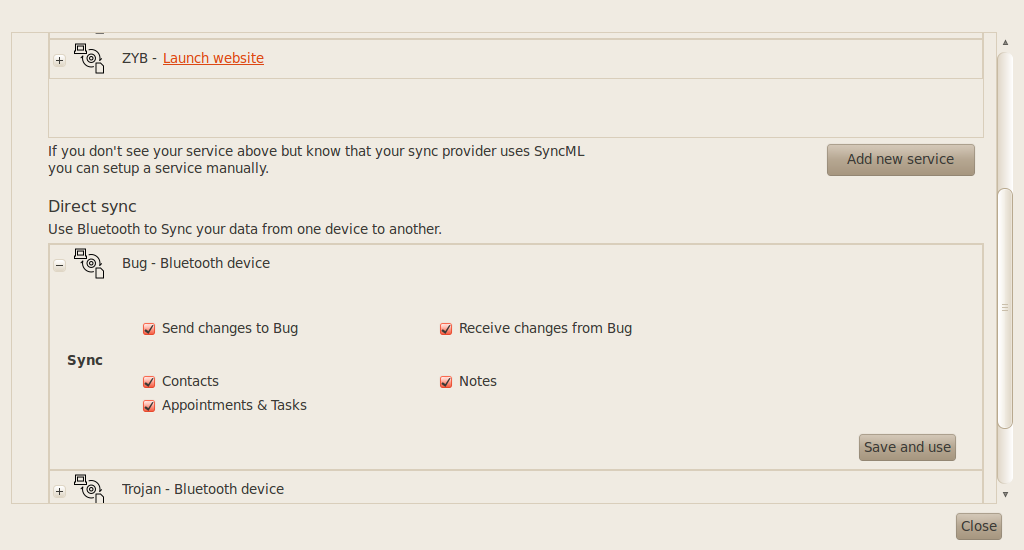Click the Bug Bluetooth device icon

click(90, 264)
